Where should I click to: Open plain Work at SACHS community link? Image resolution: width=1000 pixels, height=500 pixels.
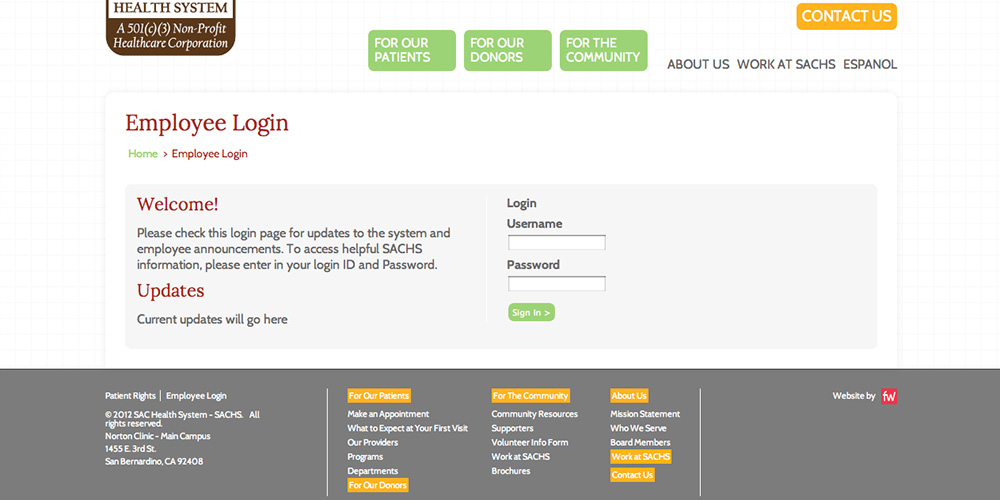coord(520,457)
